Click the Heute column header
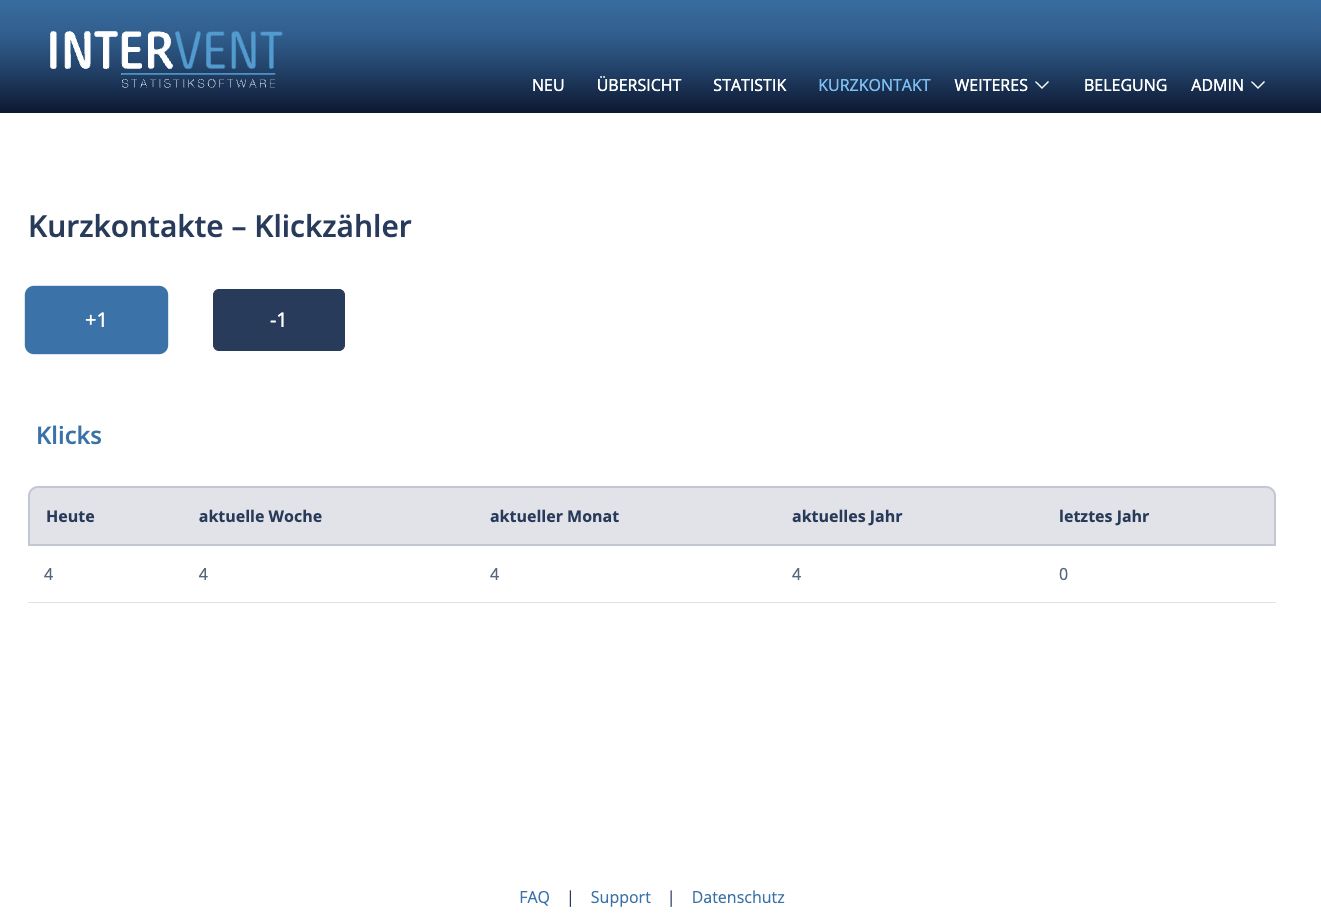The image size is (1321, 916). [70, 516]
